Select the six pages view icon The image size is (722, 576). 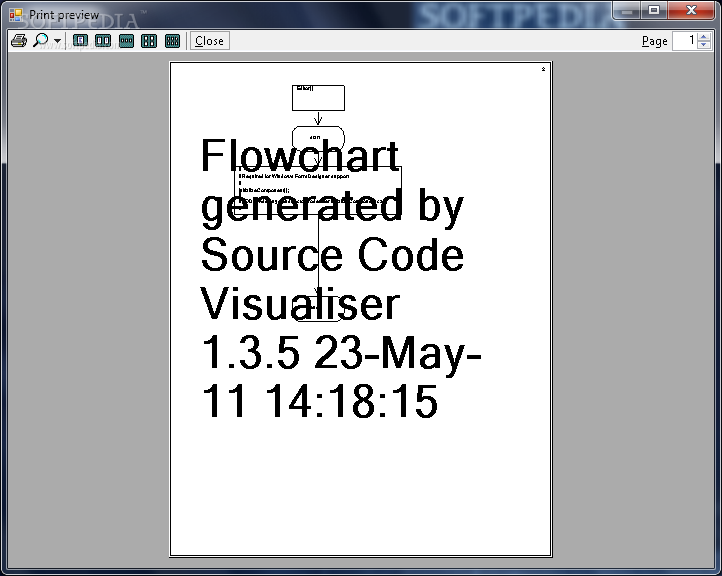[x=172, y=41]
